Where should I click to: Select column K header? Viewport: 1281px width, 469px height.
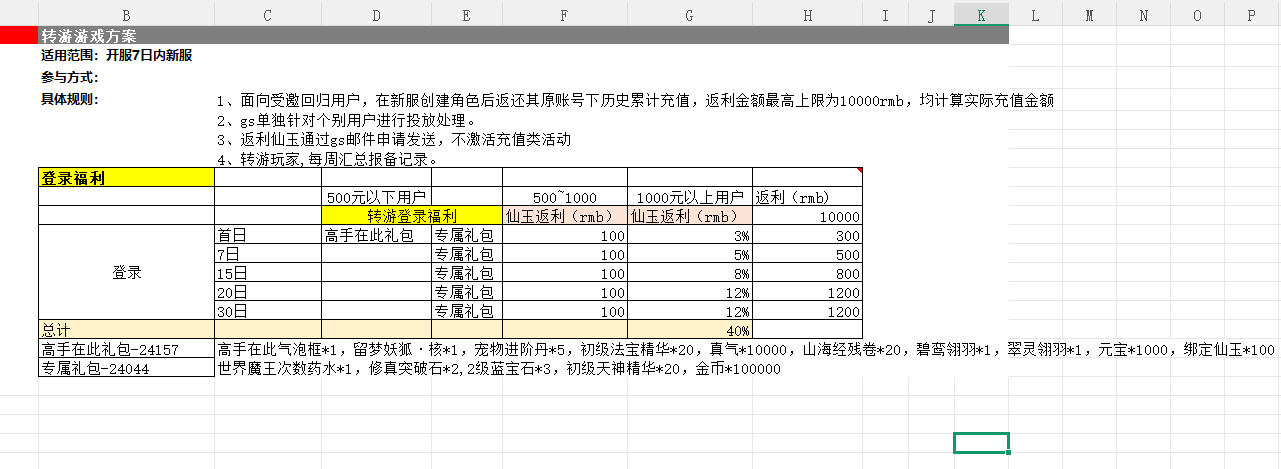coord(981,15)
